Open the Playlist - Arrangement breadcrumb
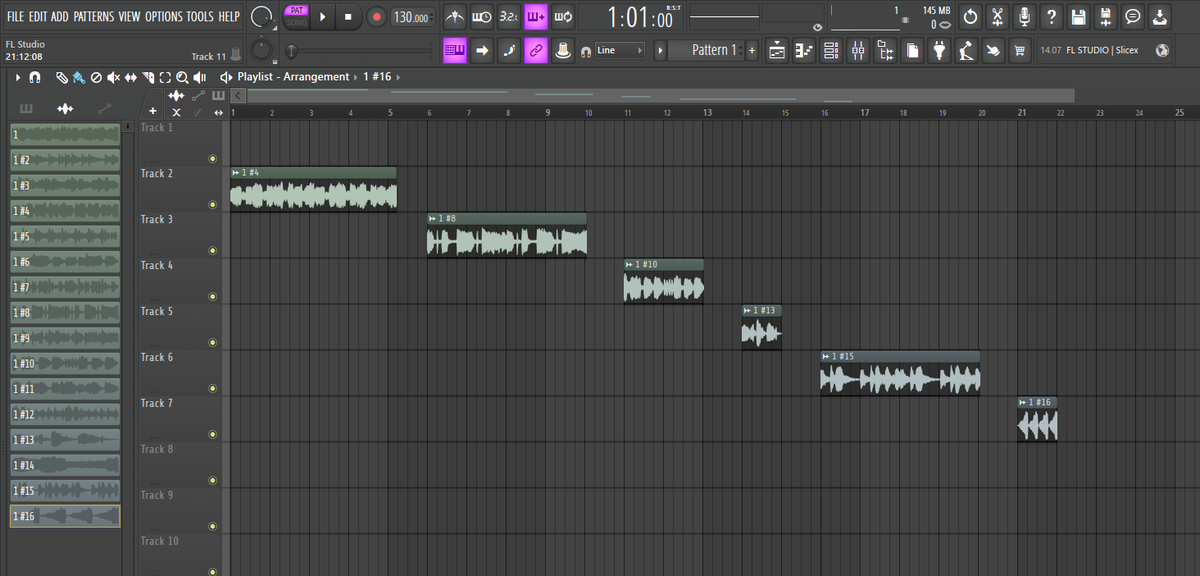 (x=293, y=77)
